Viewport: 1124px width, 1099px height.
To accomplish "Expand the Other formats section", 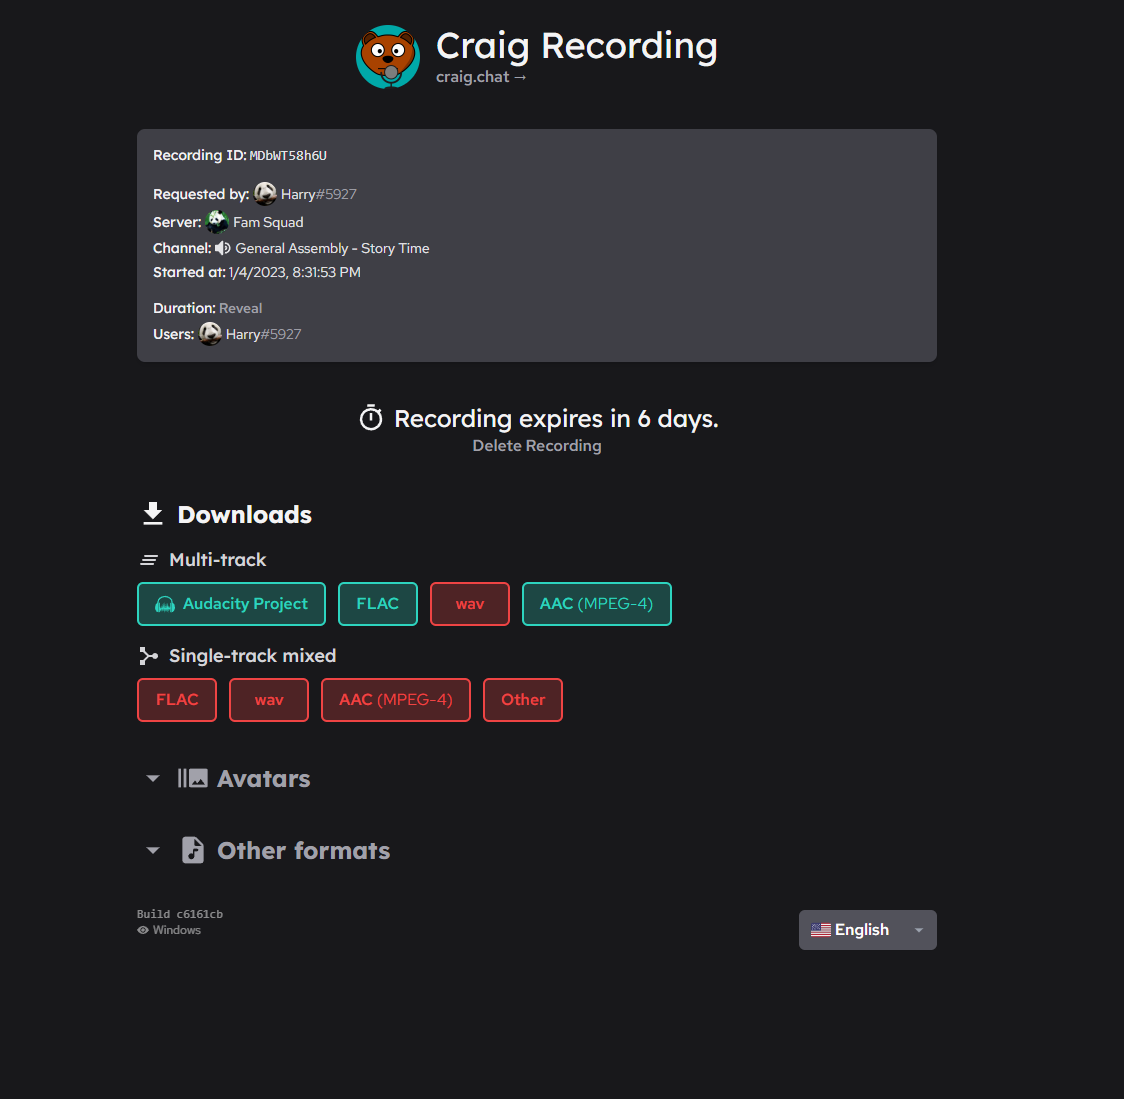I will [x=152, y=850].
